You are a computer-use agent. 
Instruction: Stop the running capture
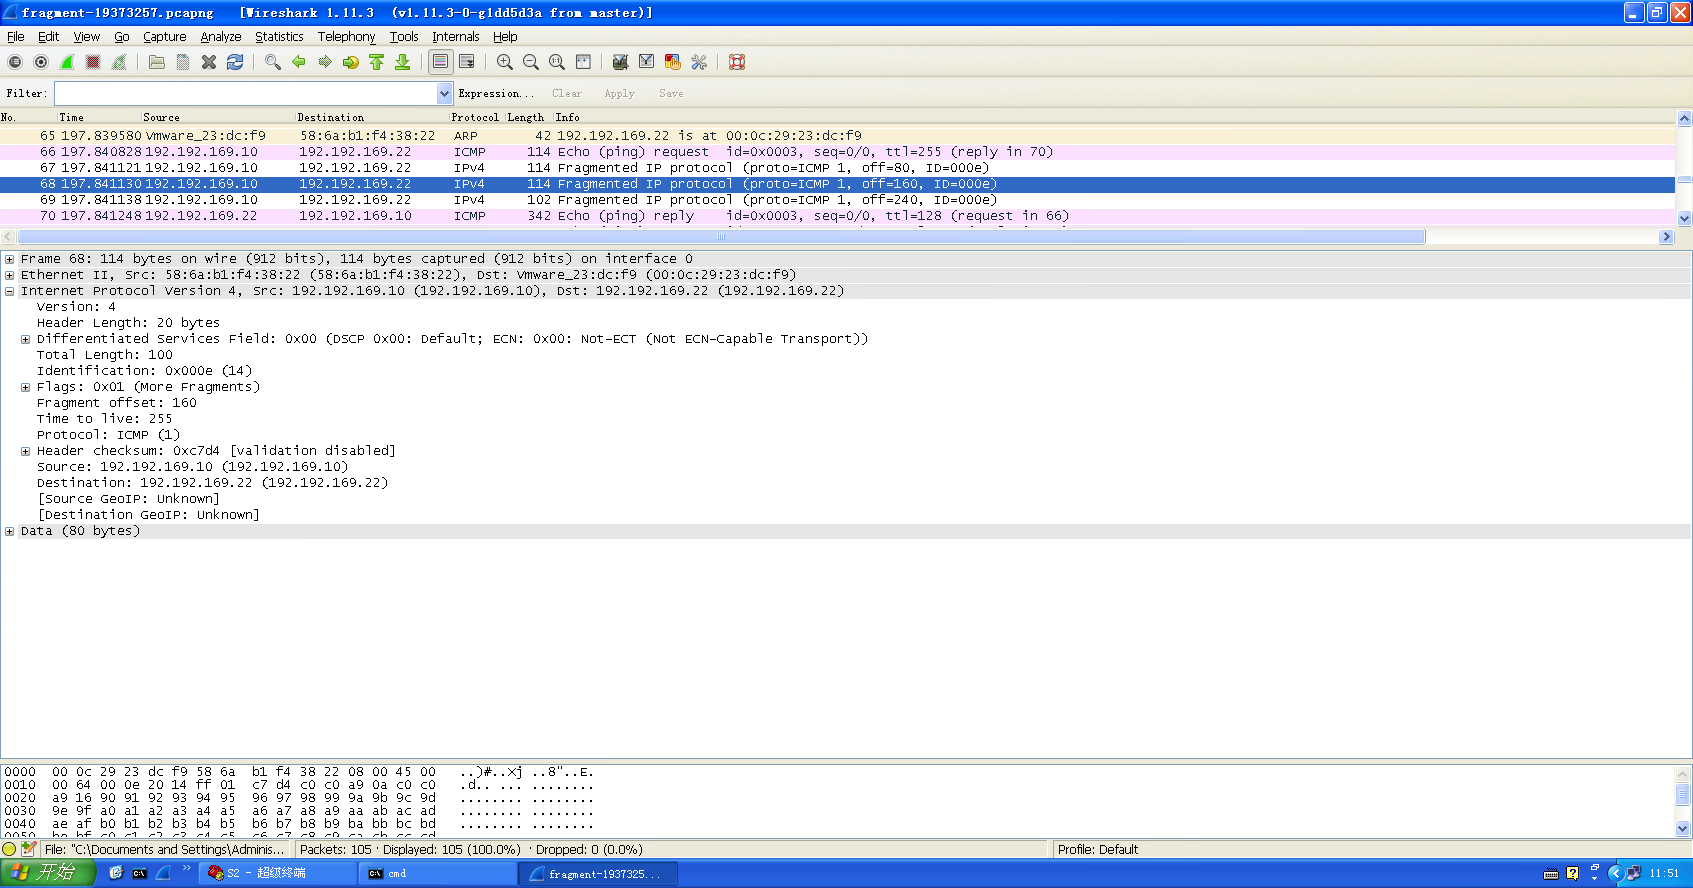tap(93, 62)
